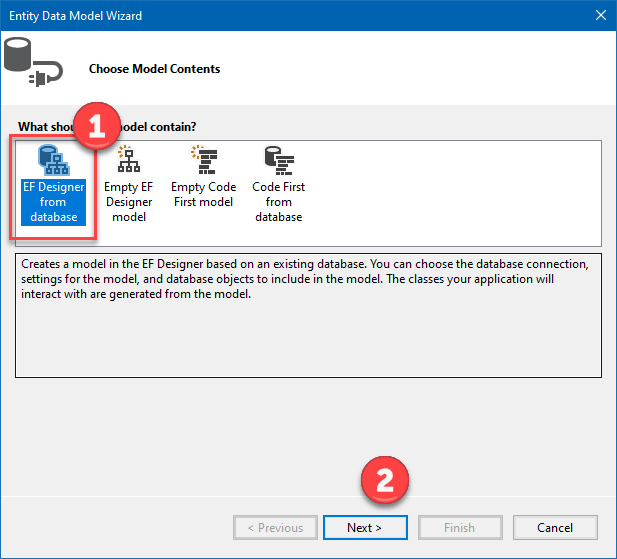Click the "Code First from database" label
The width and height of the screenshot is (617, 559).
point(279,202)
